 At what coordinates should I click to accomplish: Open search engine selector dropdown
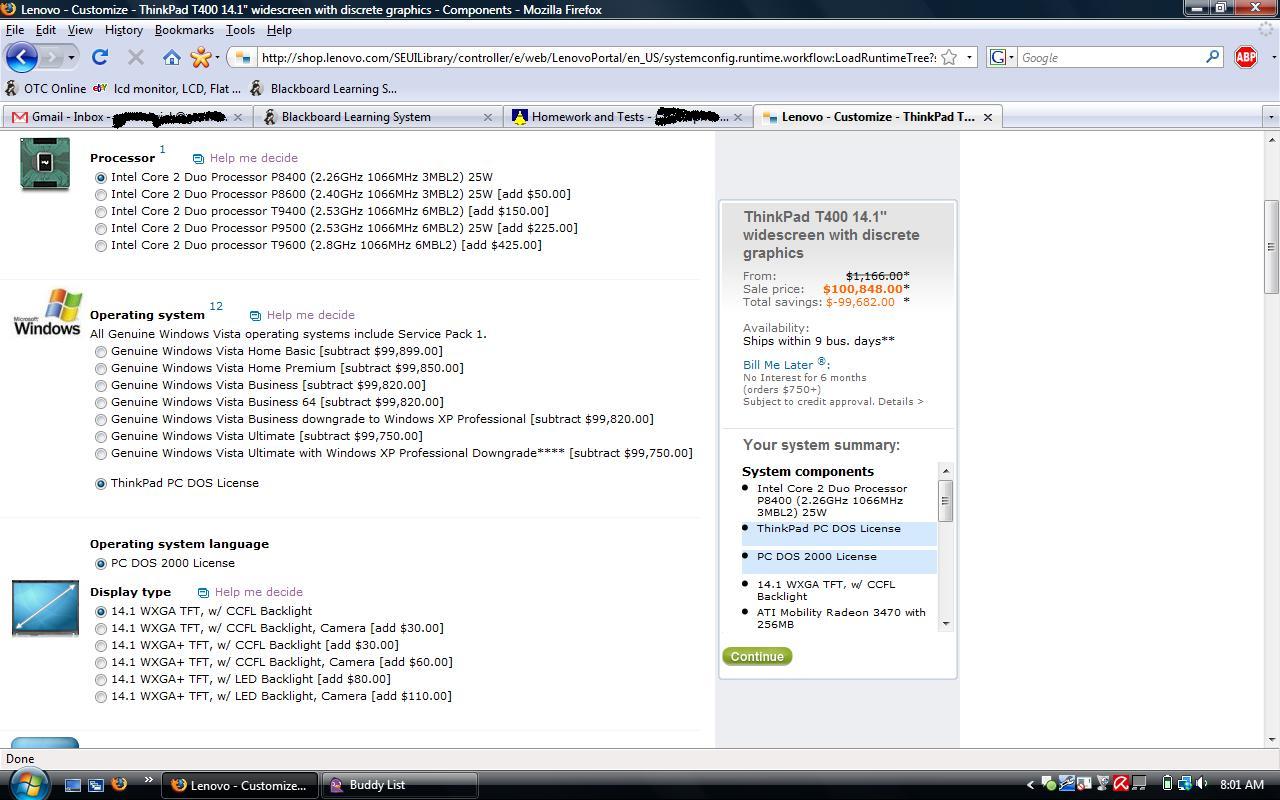coord(1003,57)
